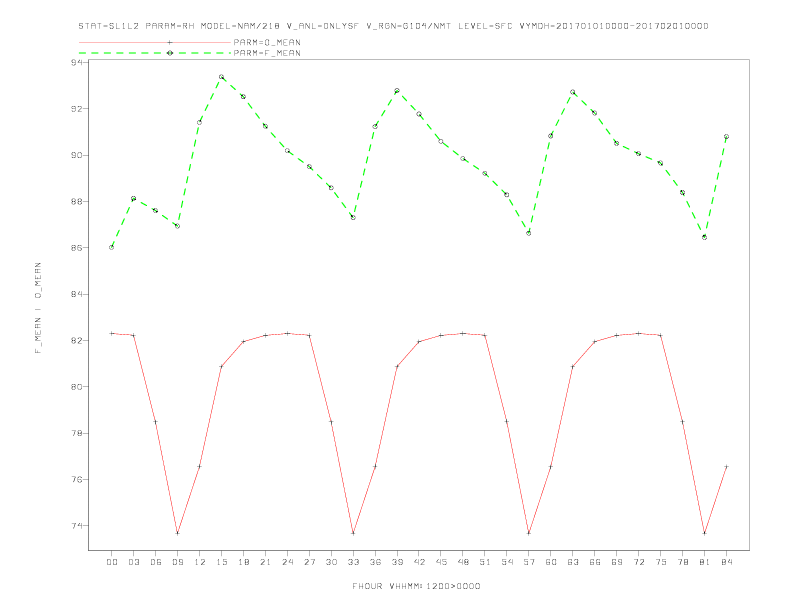Click x-axis tick label 84

pyautogui.click(x=727, y=562)
